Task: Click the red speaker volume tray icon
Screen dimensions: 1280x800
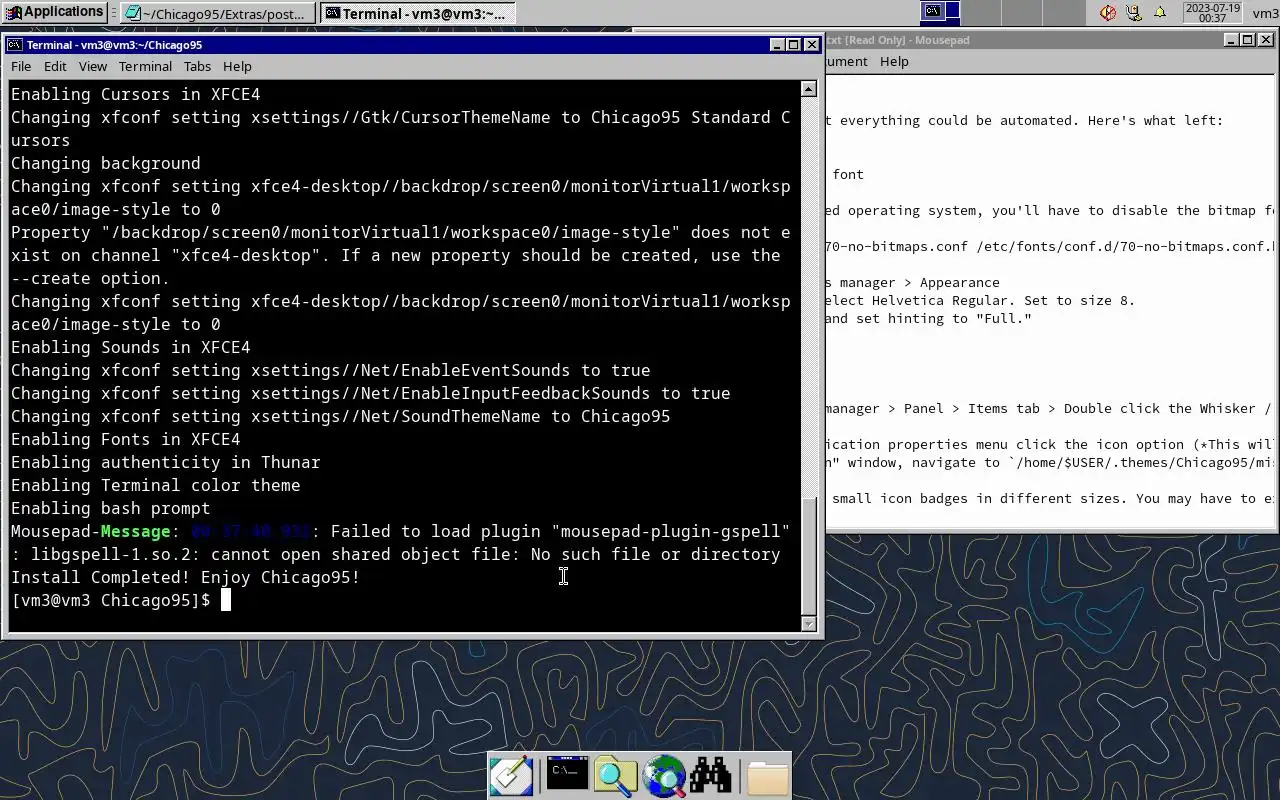Action: [1108, 13]
